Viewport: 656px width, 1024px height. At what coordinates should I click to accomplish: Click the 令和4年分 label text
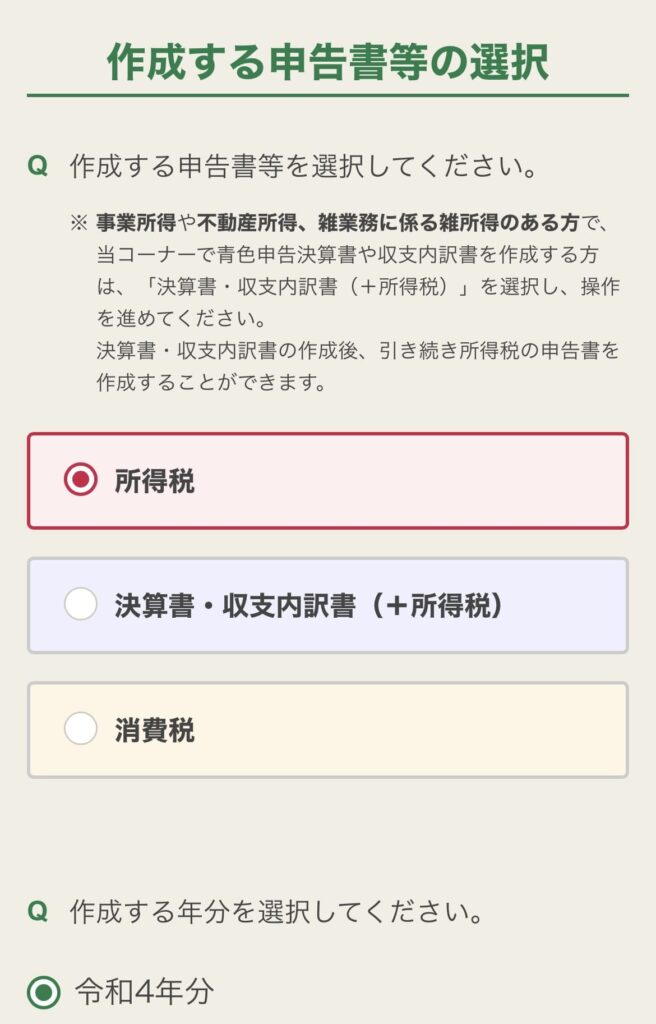(145, 993)
